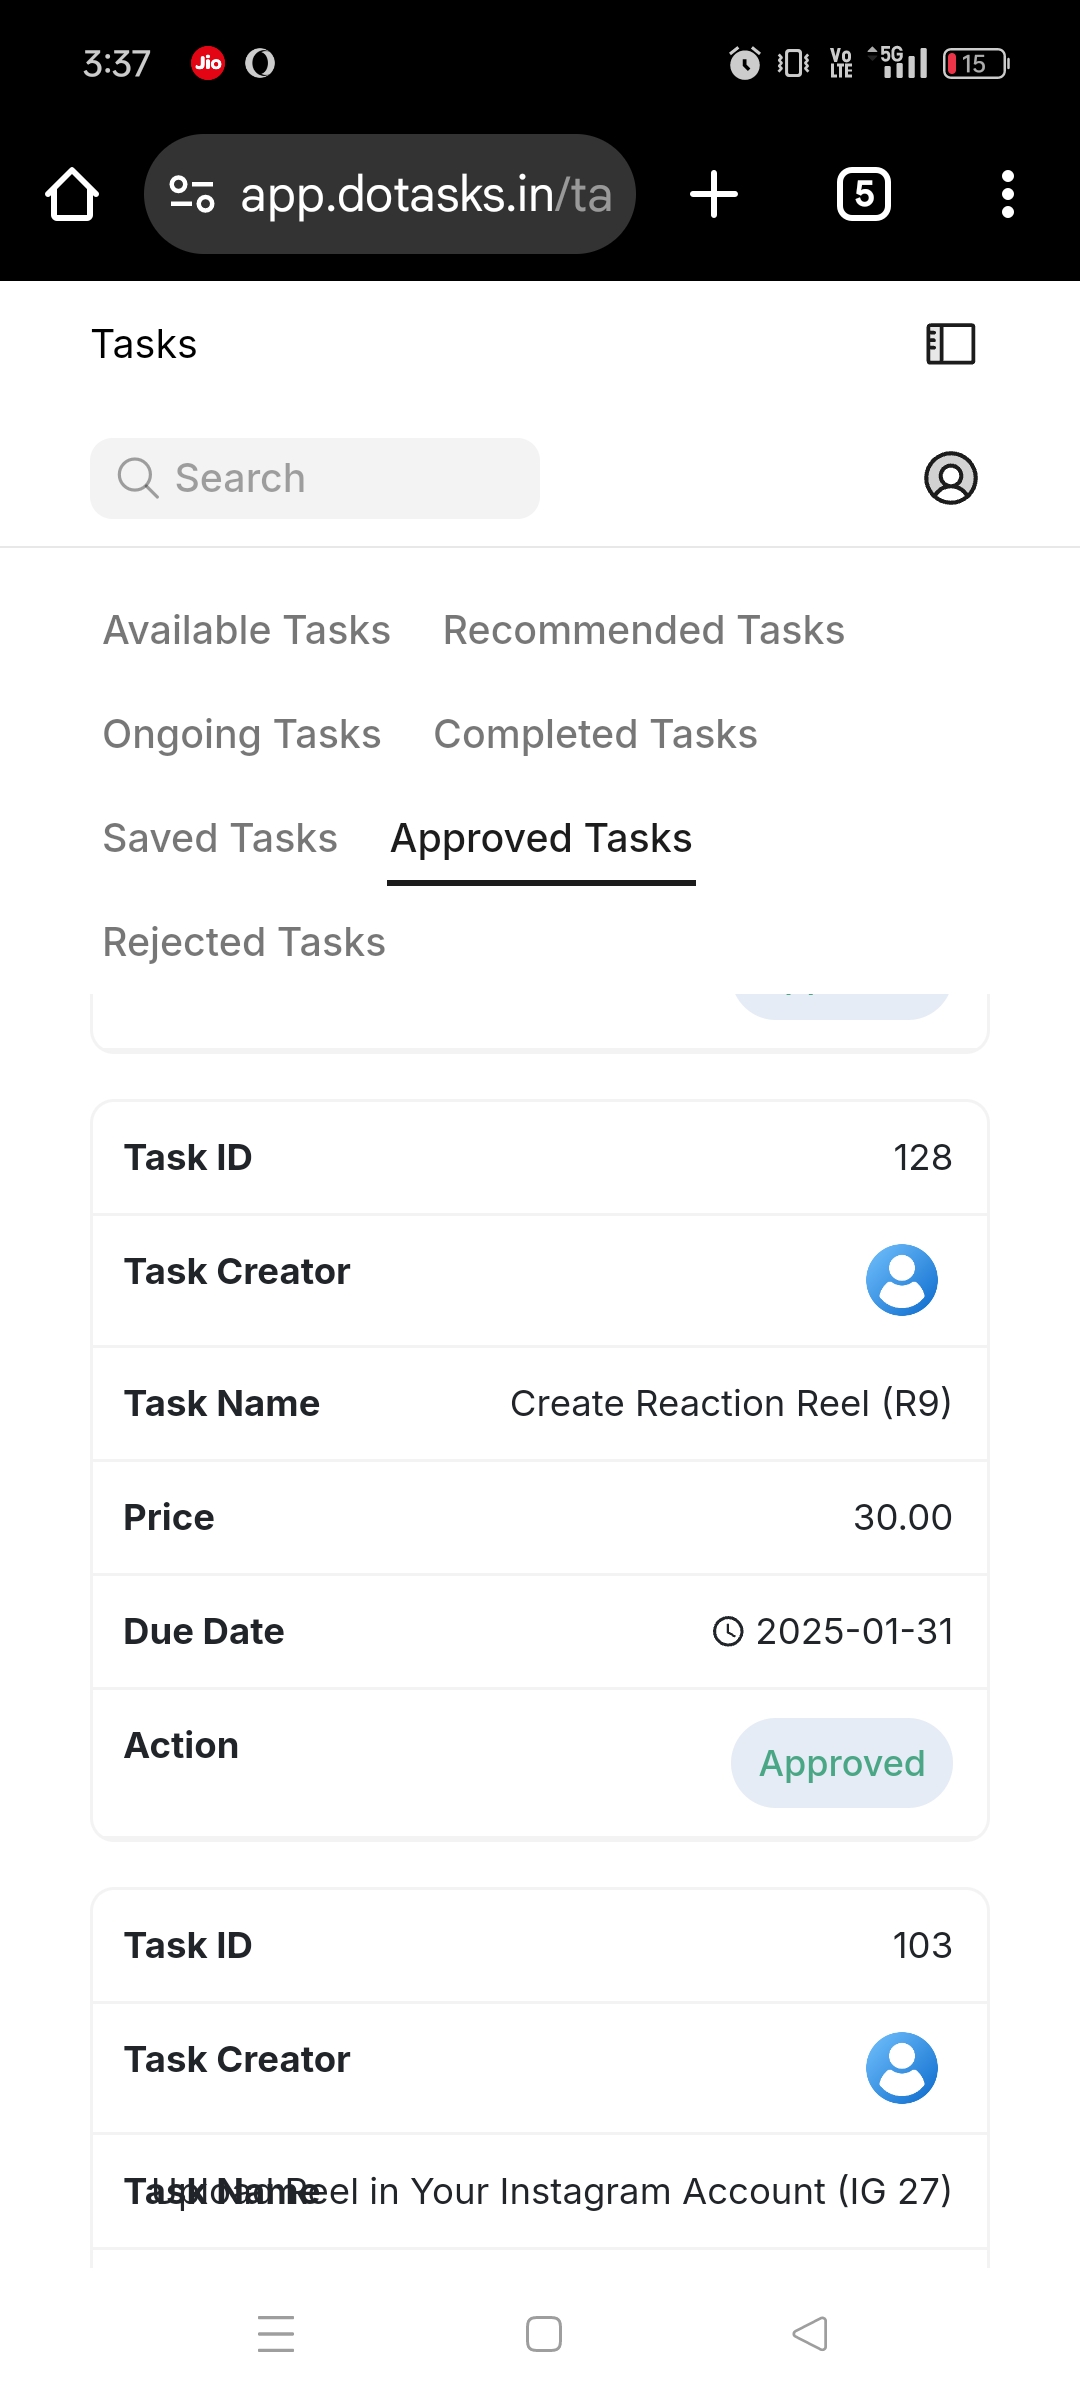Tap the address bar URL app.dotasks.in

pyautogui.click(x=426, y=194)
